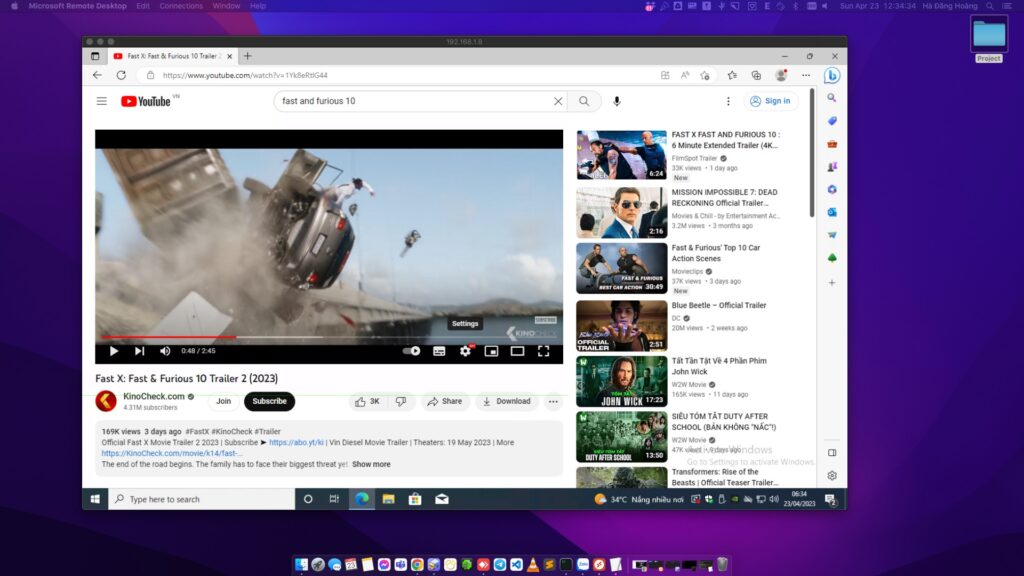Viewport: 1024px width, 576px height.
Task: Subscribe to KinoCheck.com
Action: [x=269, y=401]
